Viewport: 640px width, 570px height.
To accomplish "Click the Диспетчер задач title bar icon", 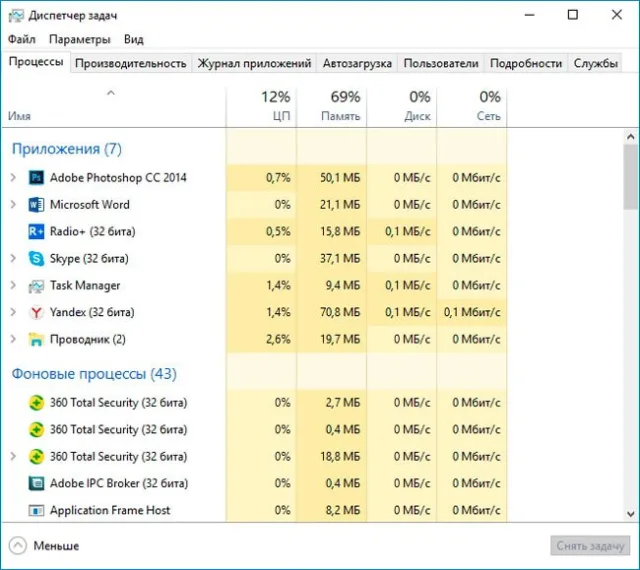I will [16, 16].
